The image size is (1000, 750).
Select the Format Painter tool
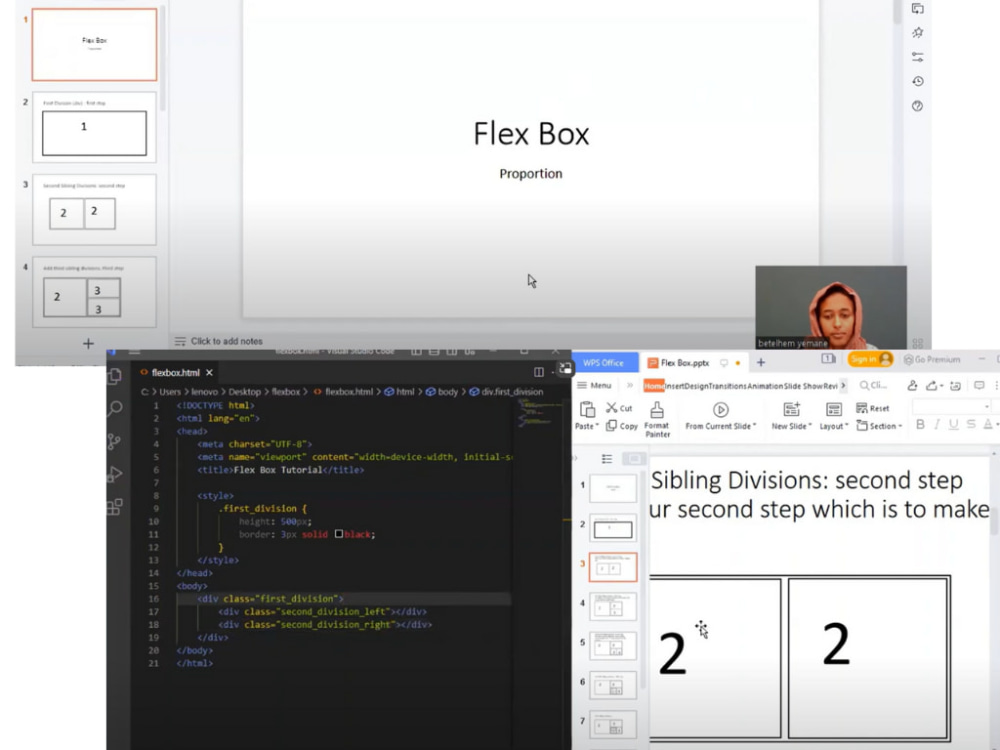(x=657, y=419)
